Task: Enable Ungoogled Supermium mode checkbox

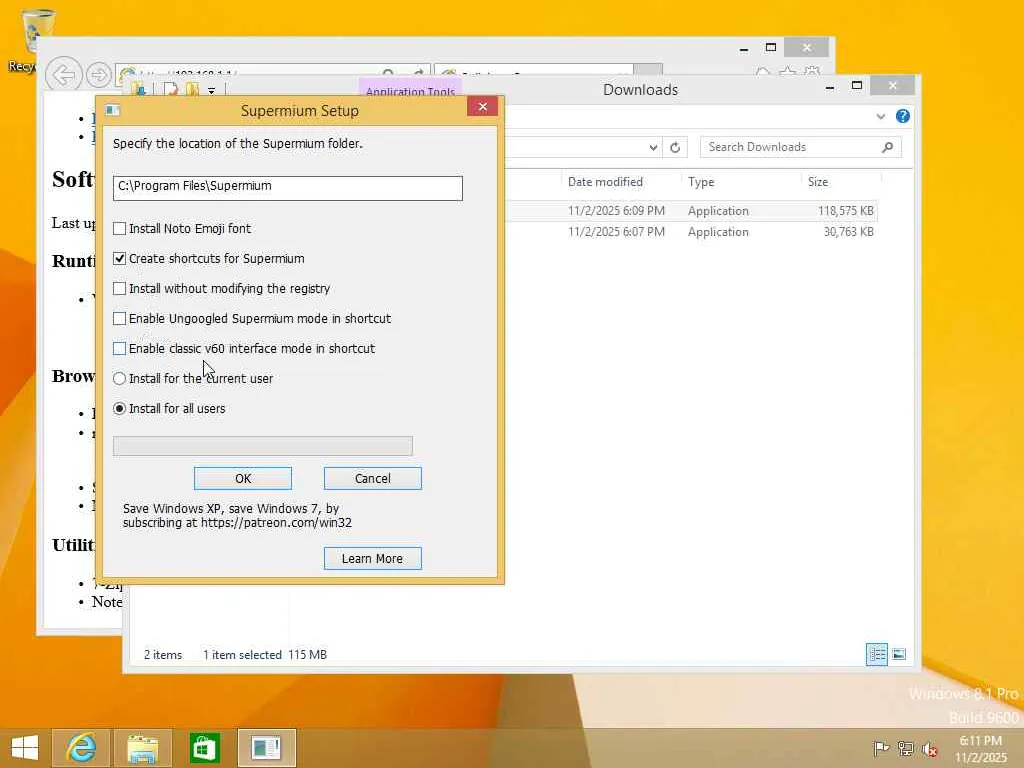Action: point(120,319)
